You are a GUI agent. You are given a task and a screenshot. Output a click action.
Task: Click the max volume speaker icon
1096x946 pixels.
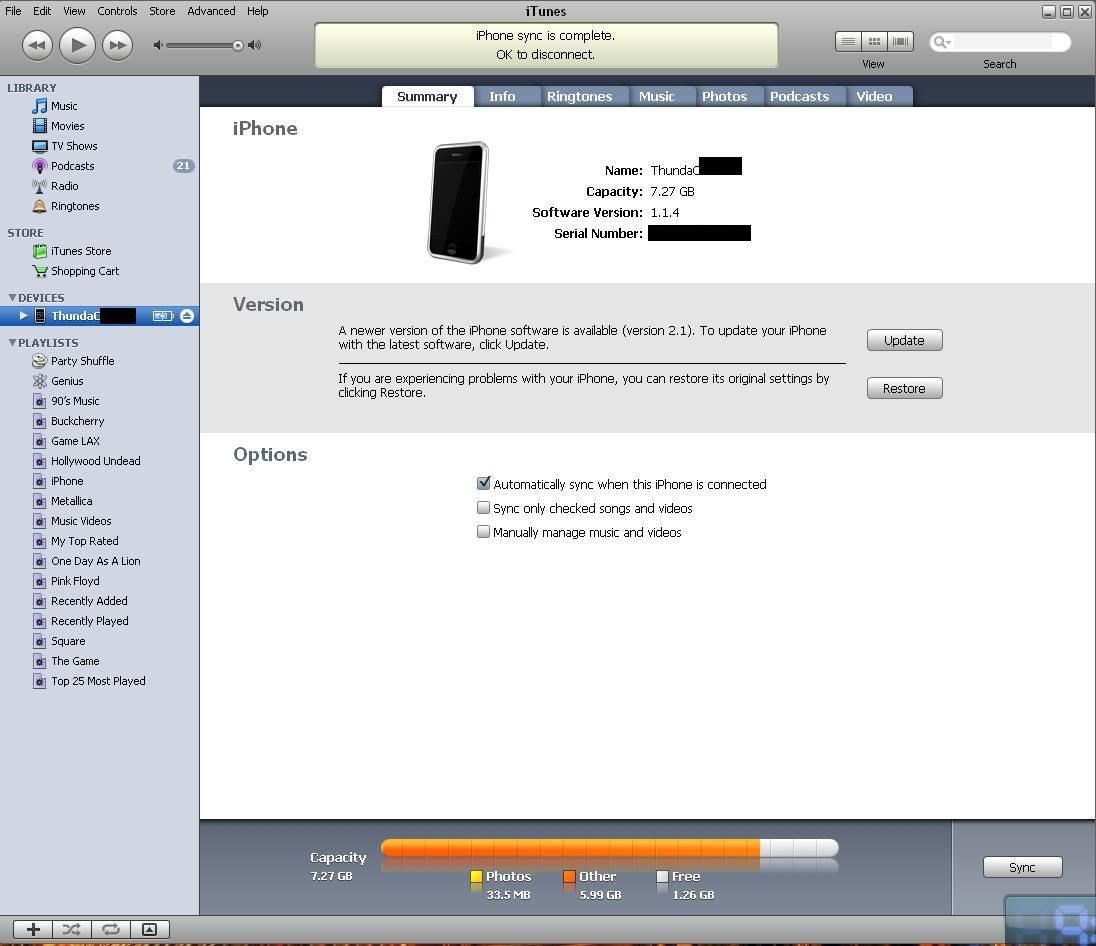coord(255,45)
